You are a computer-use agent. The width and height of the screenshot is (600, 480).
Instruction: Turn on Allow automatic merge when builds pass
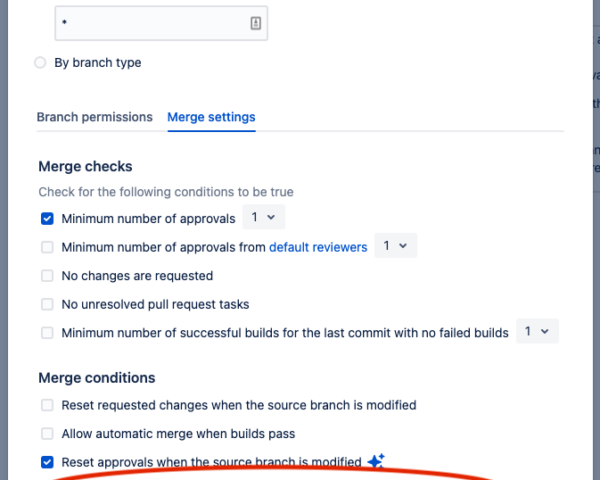coord(47,434)
